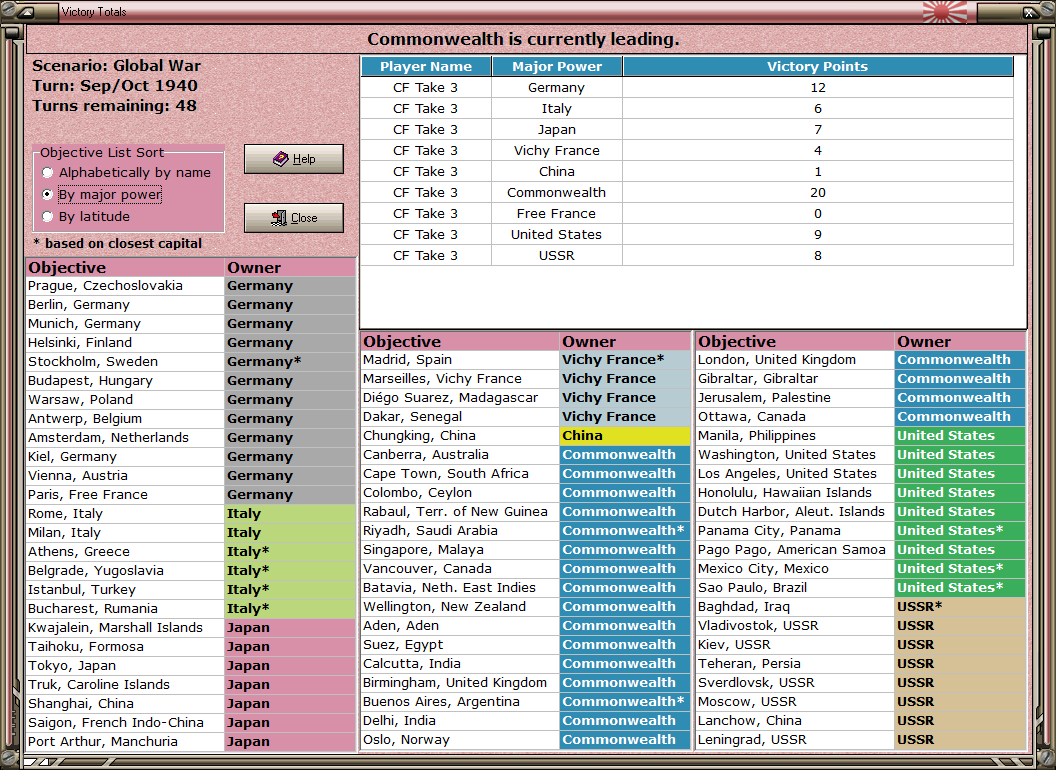Click green Italy owner cell for Rome

click(x=290, y=513)
